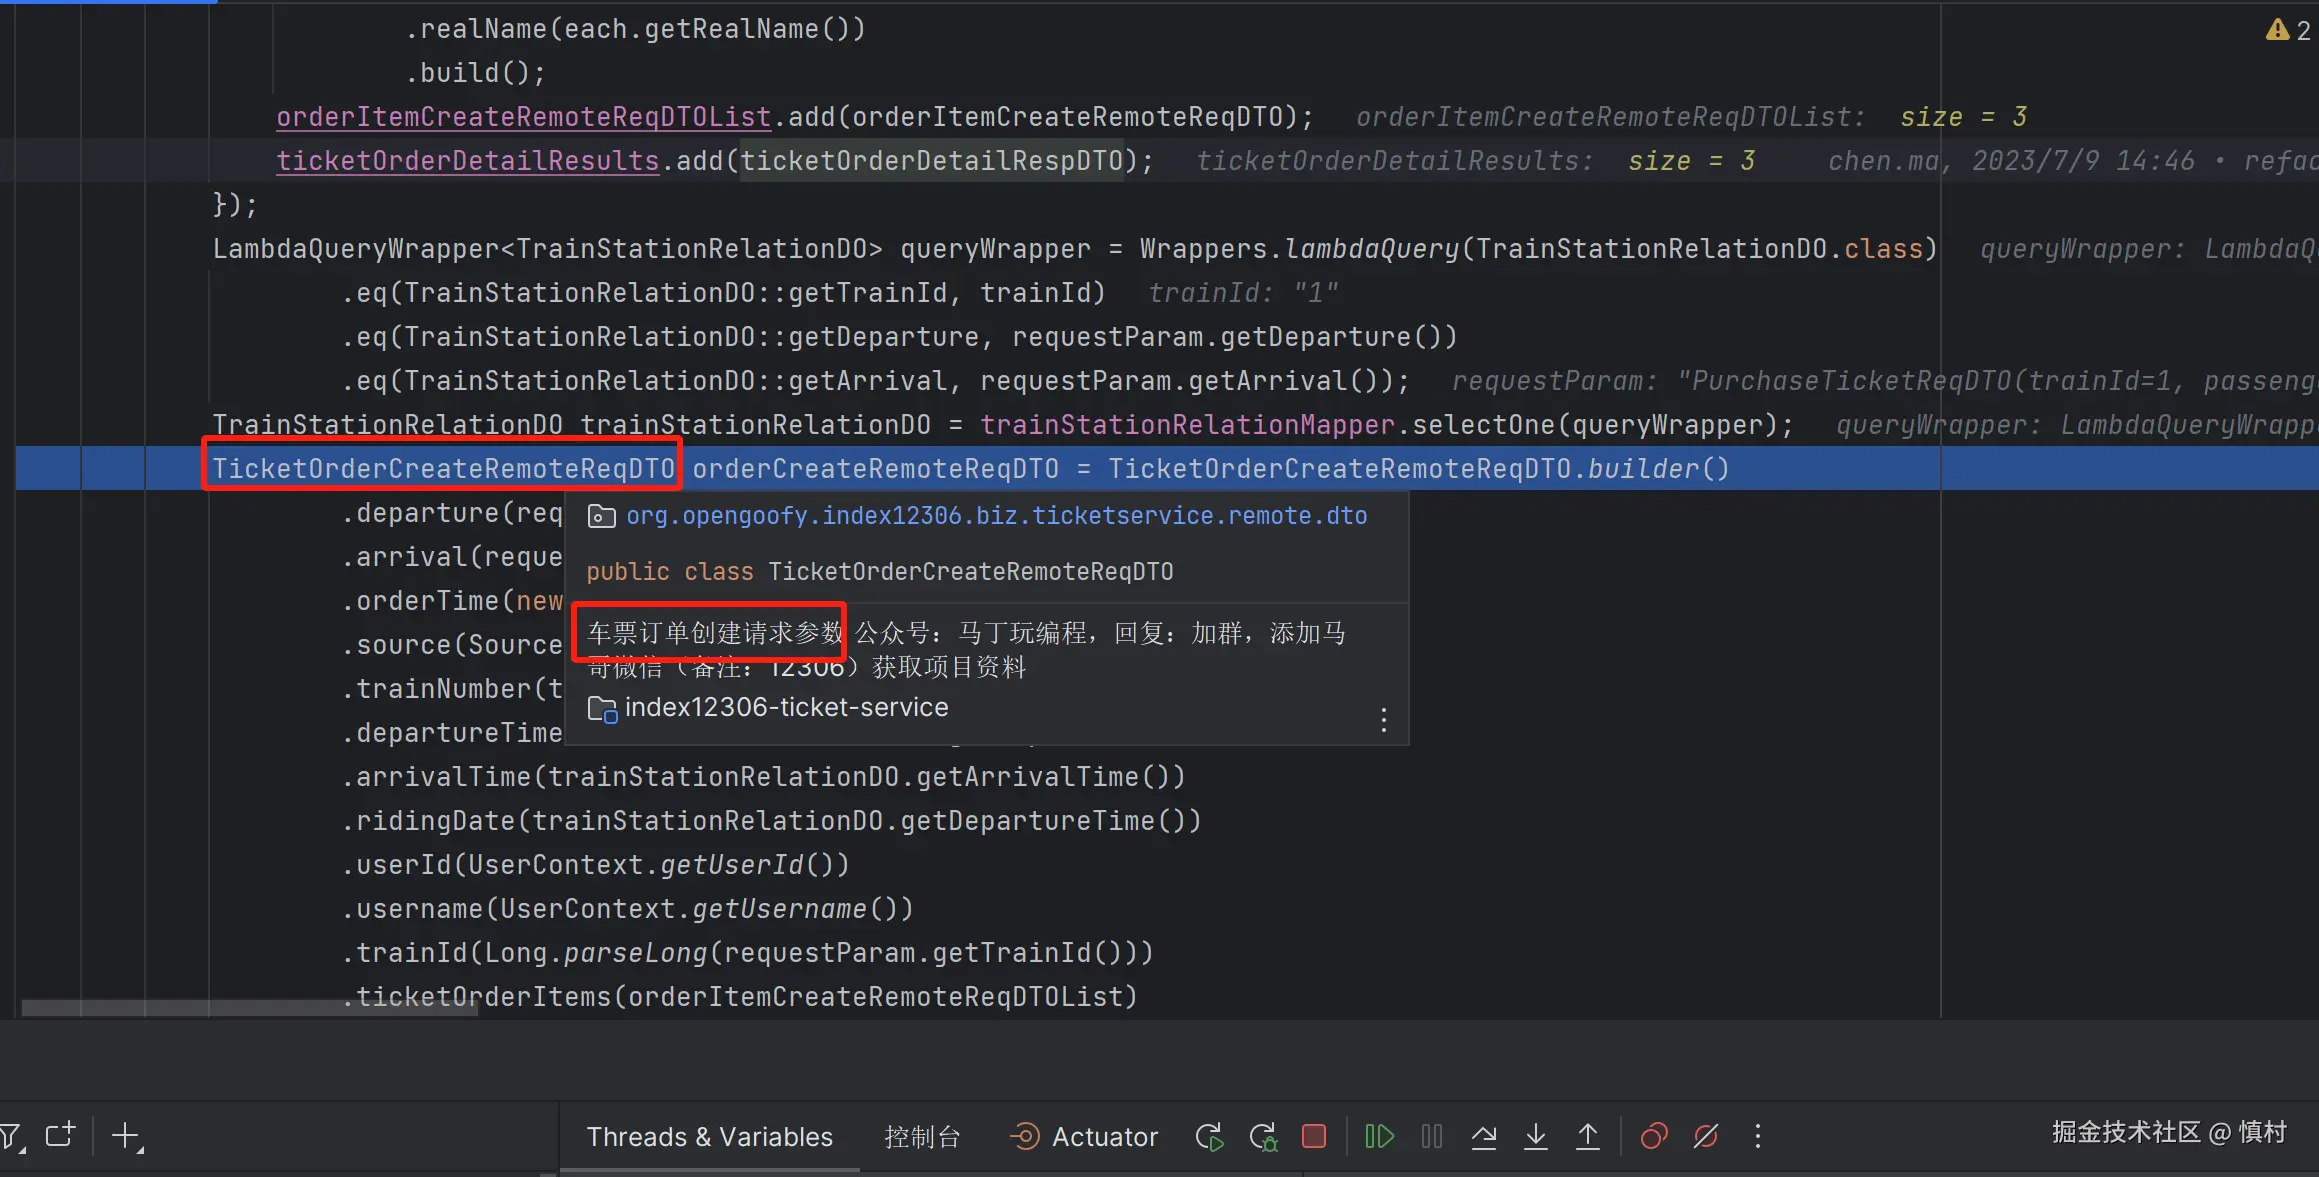Toggle Mute Breakpoints
Screen dimensions: 2319x1177
1706,1137
